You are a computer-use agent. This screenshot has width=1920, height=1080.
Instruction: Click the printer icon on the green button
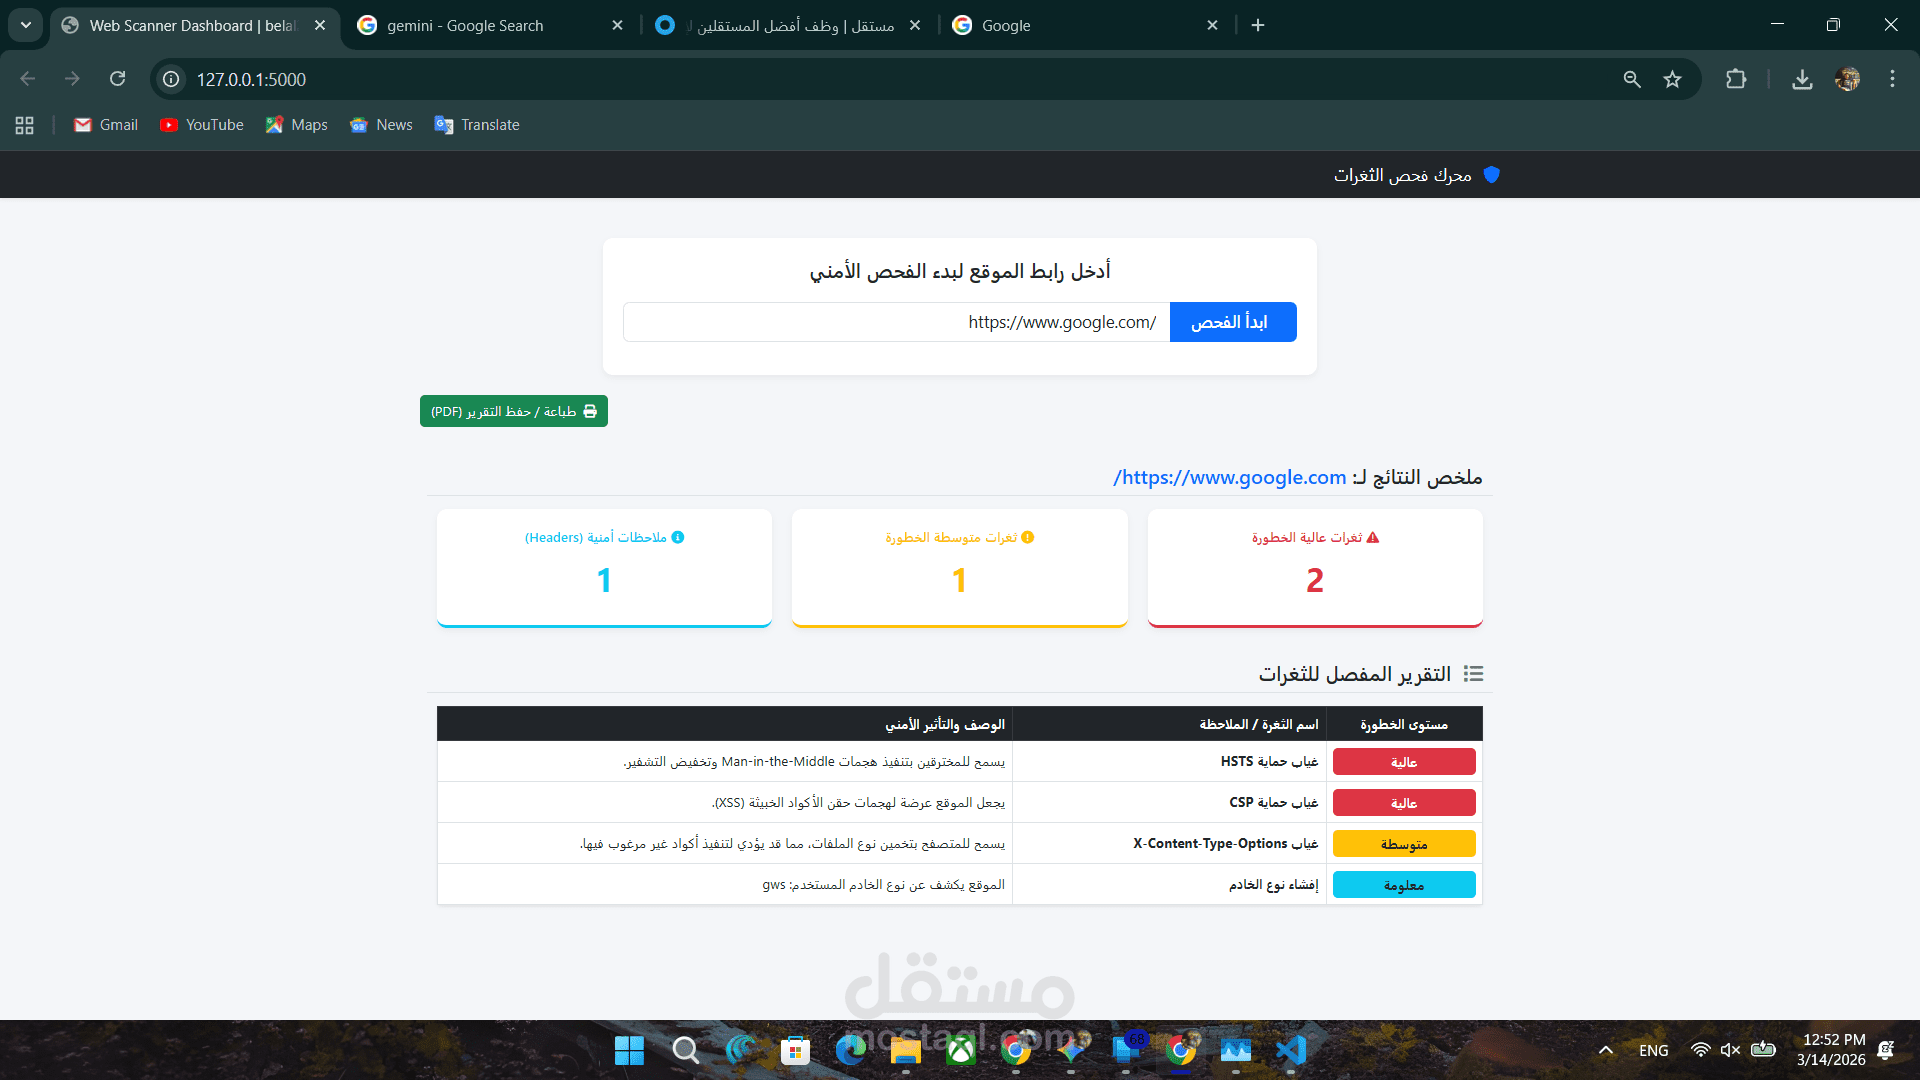[x=590, y=411]
